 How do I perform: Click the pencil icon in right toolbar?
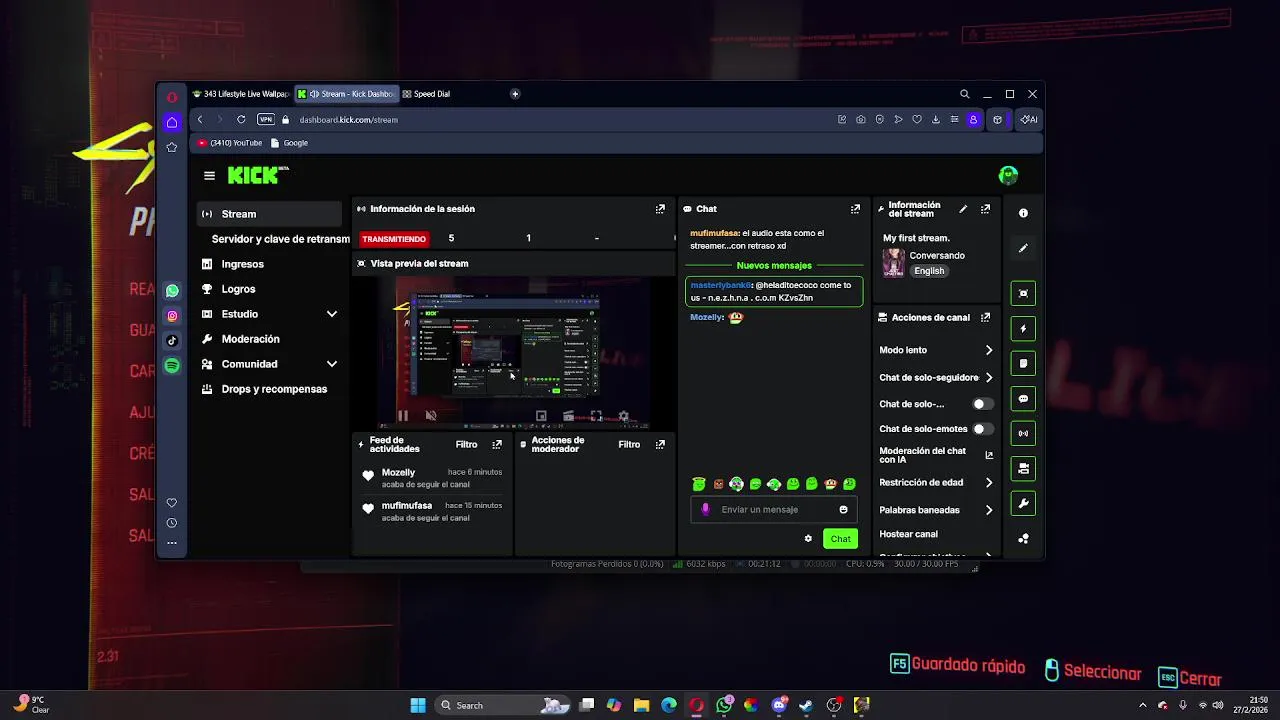[x=1023, y=248]
